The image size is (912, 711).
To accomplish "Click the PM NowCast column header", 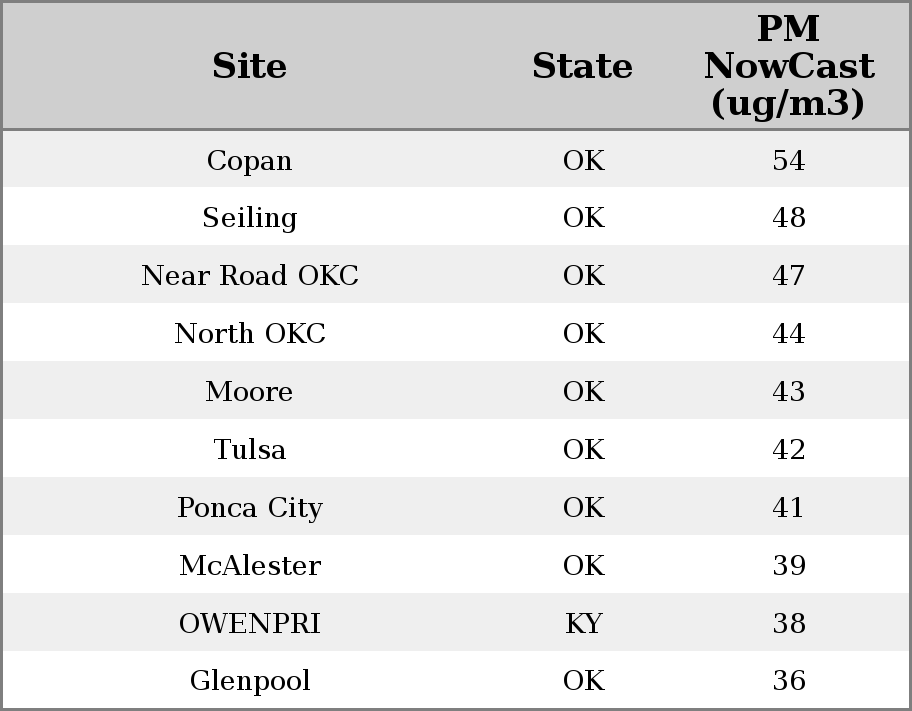I will (x=788, y=67).
